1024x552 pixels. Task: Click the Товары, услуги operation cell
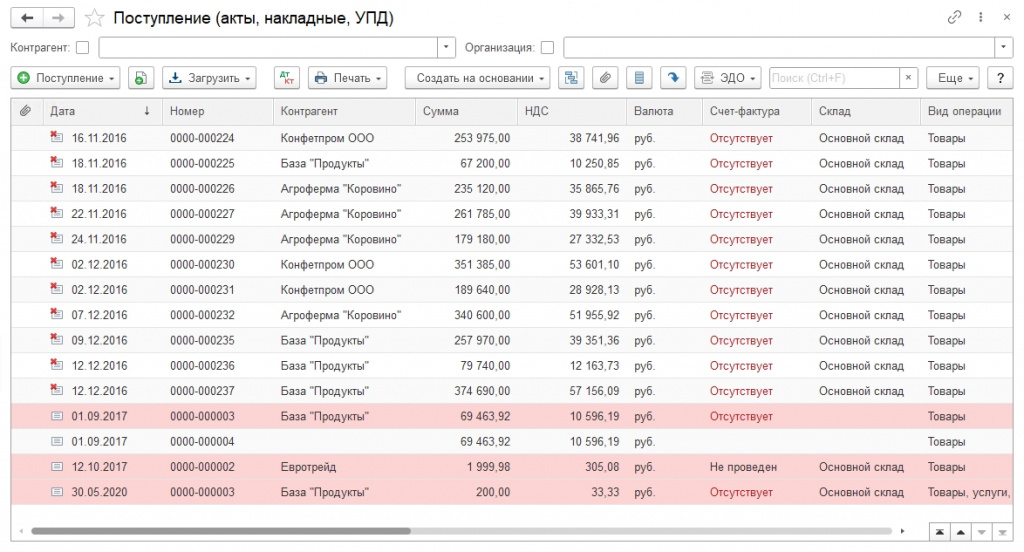(x=969, y=492)
